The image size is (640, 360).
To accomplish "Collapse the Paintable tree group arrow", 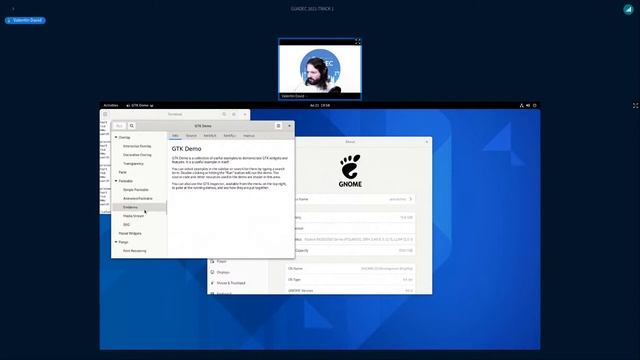I will pyautogui.click(x=116, y=181).
